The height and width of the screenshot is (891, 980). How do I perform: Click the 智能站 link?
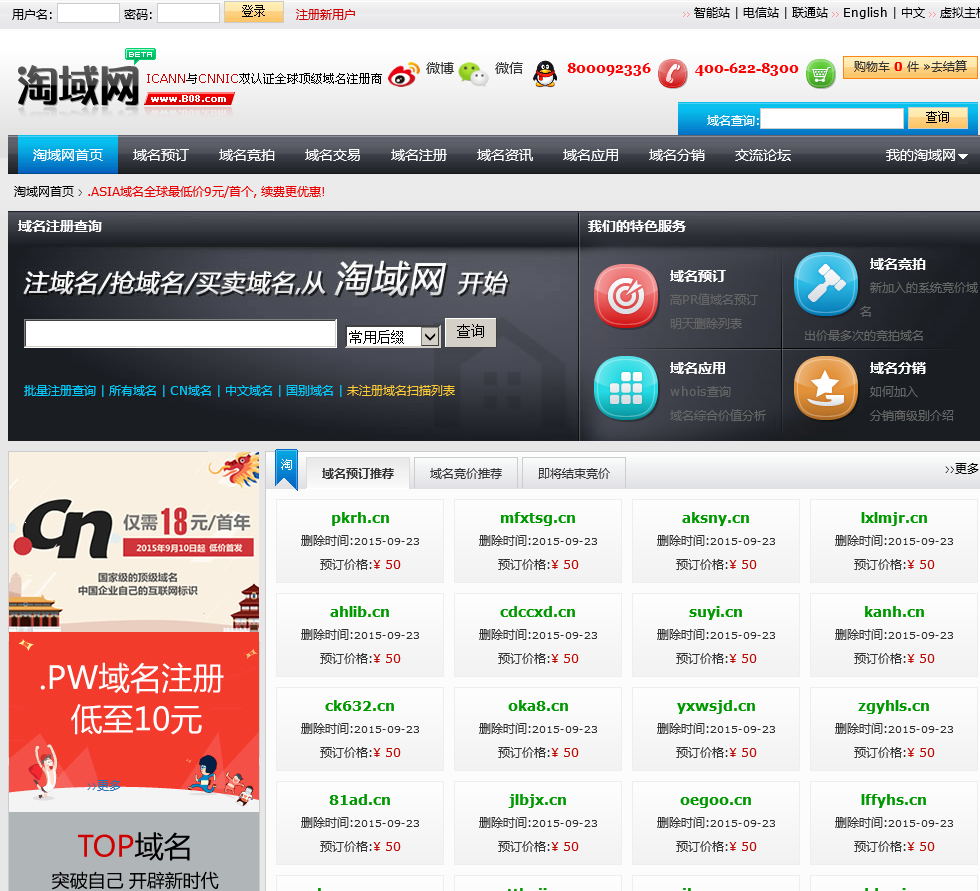point(712,13)
